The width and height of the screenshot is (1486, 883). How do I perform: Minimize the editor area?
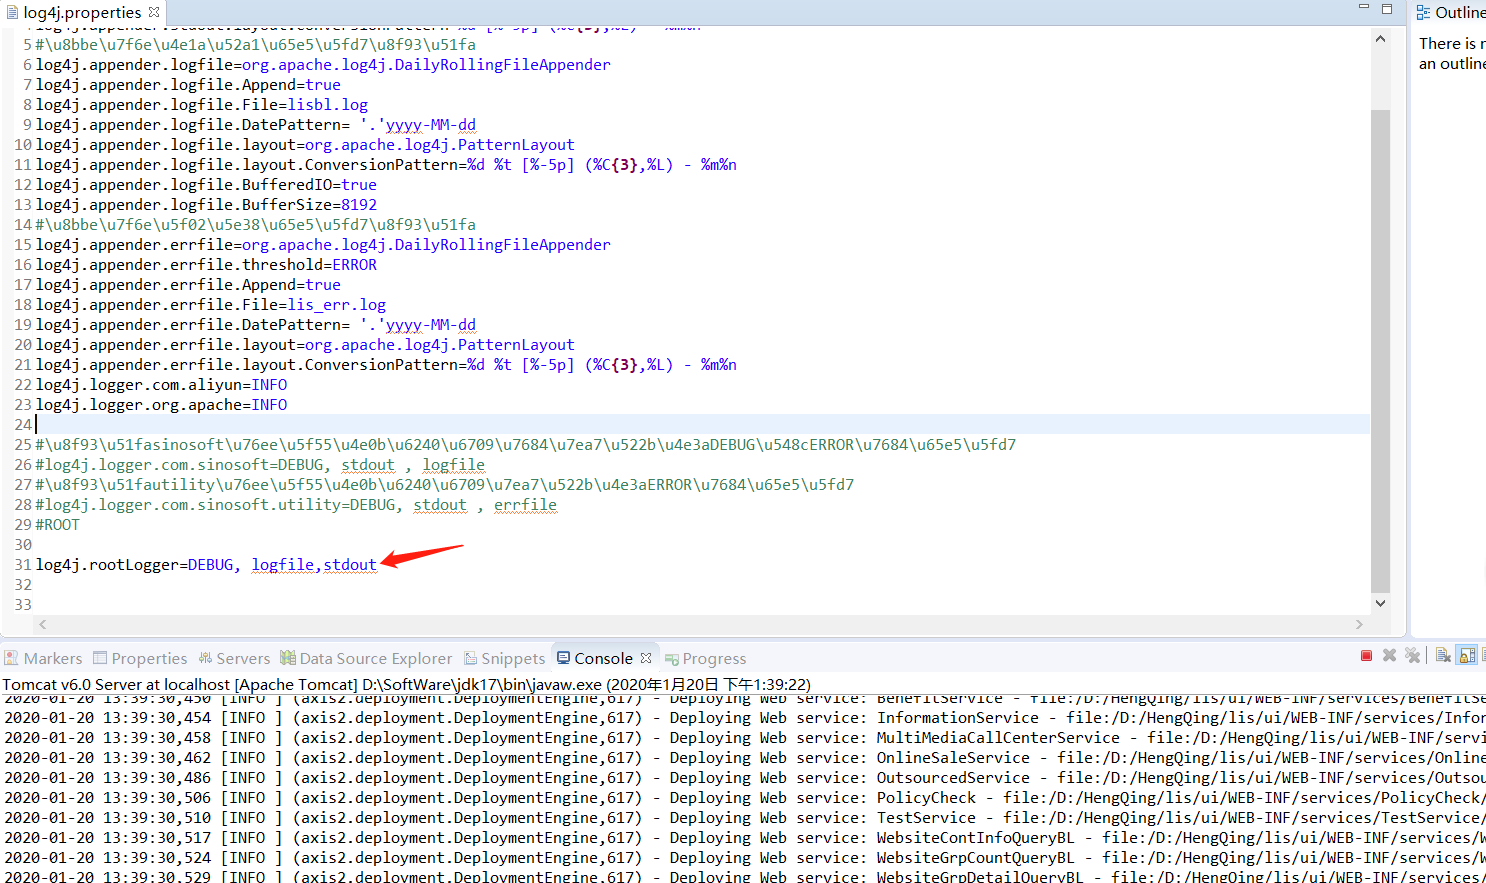click(1363, 8)
